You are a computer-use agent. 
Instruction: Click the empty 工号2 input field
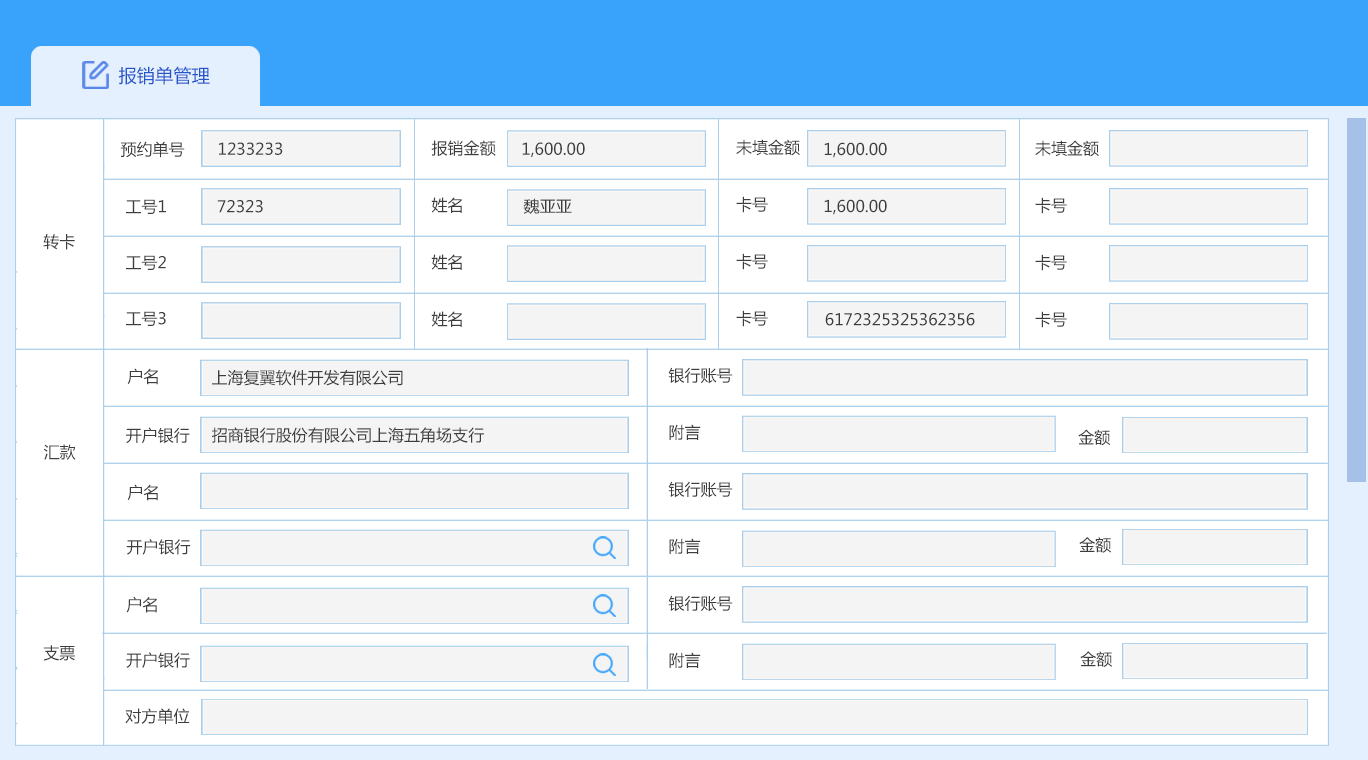tap(300, 264)
